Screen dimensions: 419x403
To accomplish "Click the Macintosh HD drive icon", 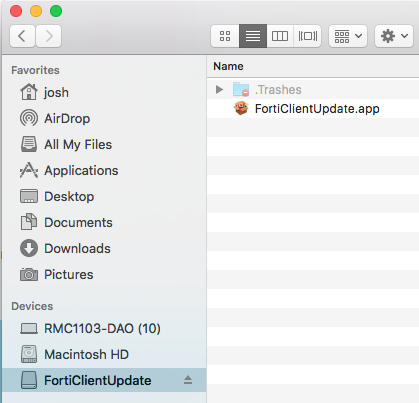I will [29, 354].
